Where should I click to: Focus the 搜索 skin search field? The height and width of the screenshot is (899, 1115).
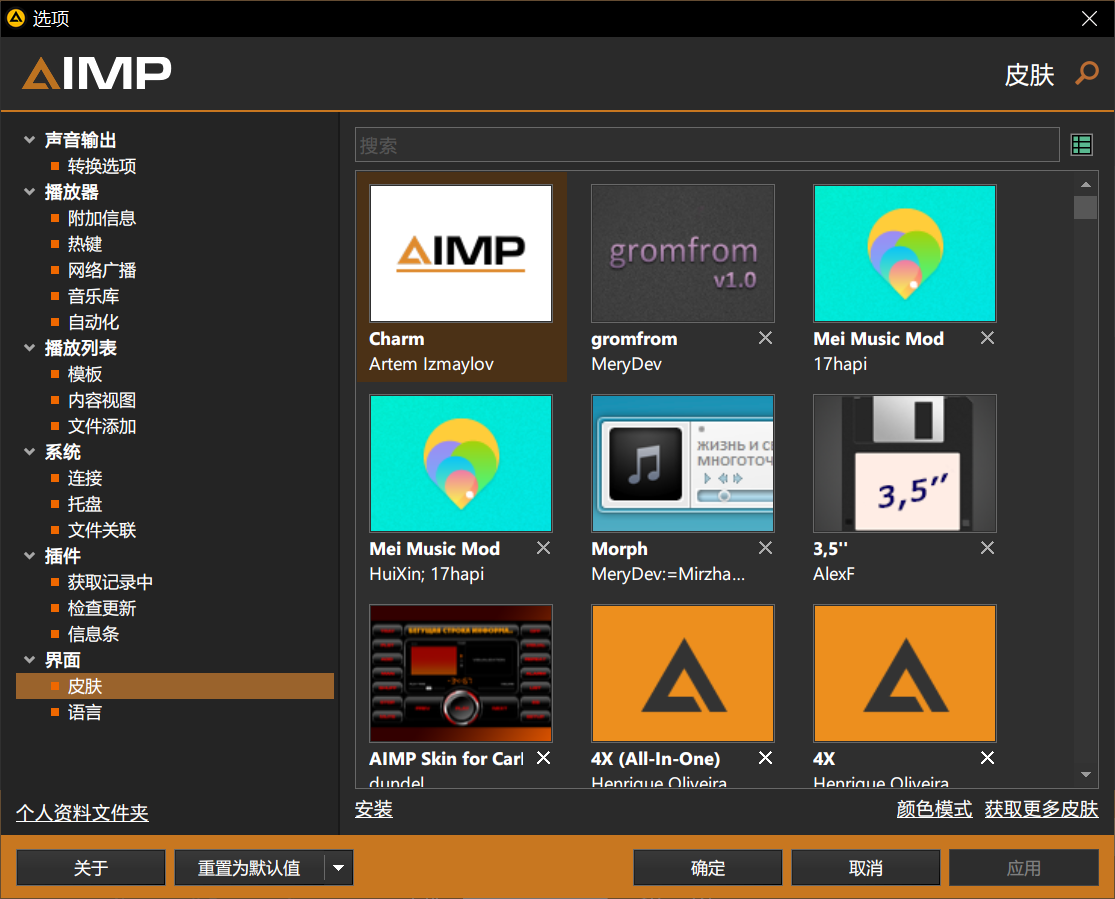click(x=708, y=145)
